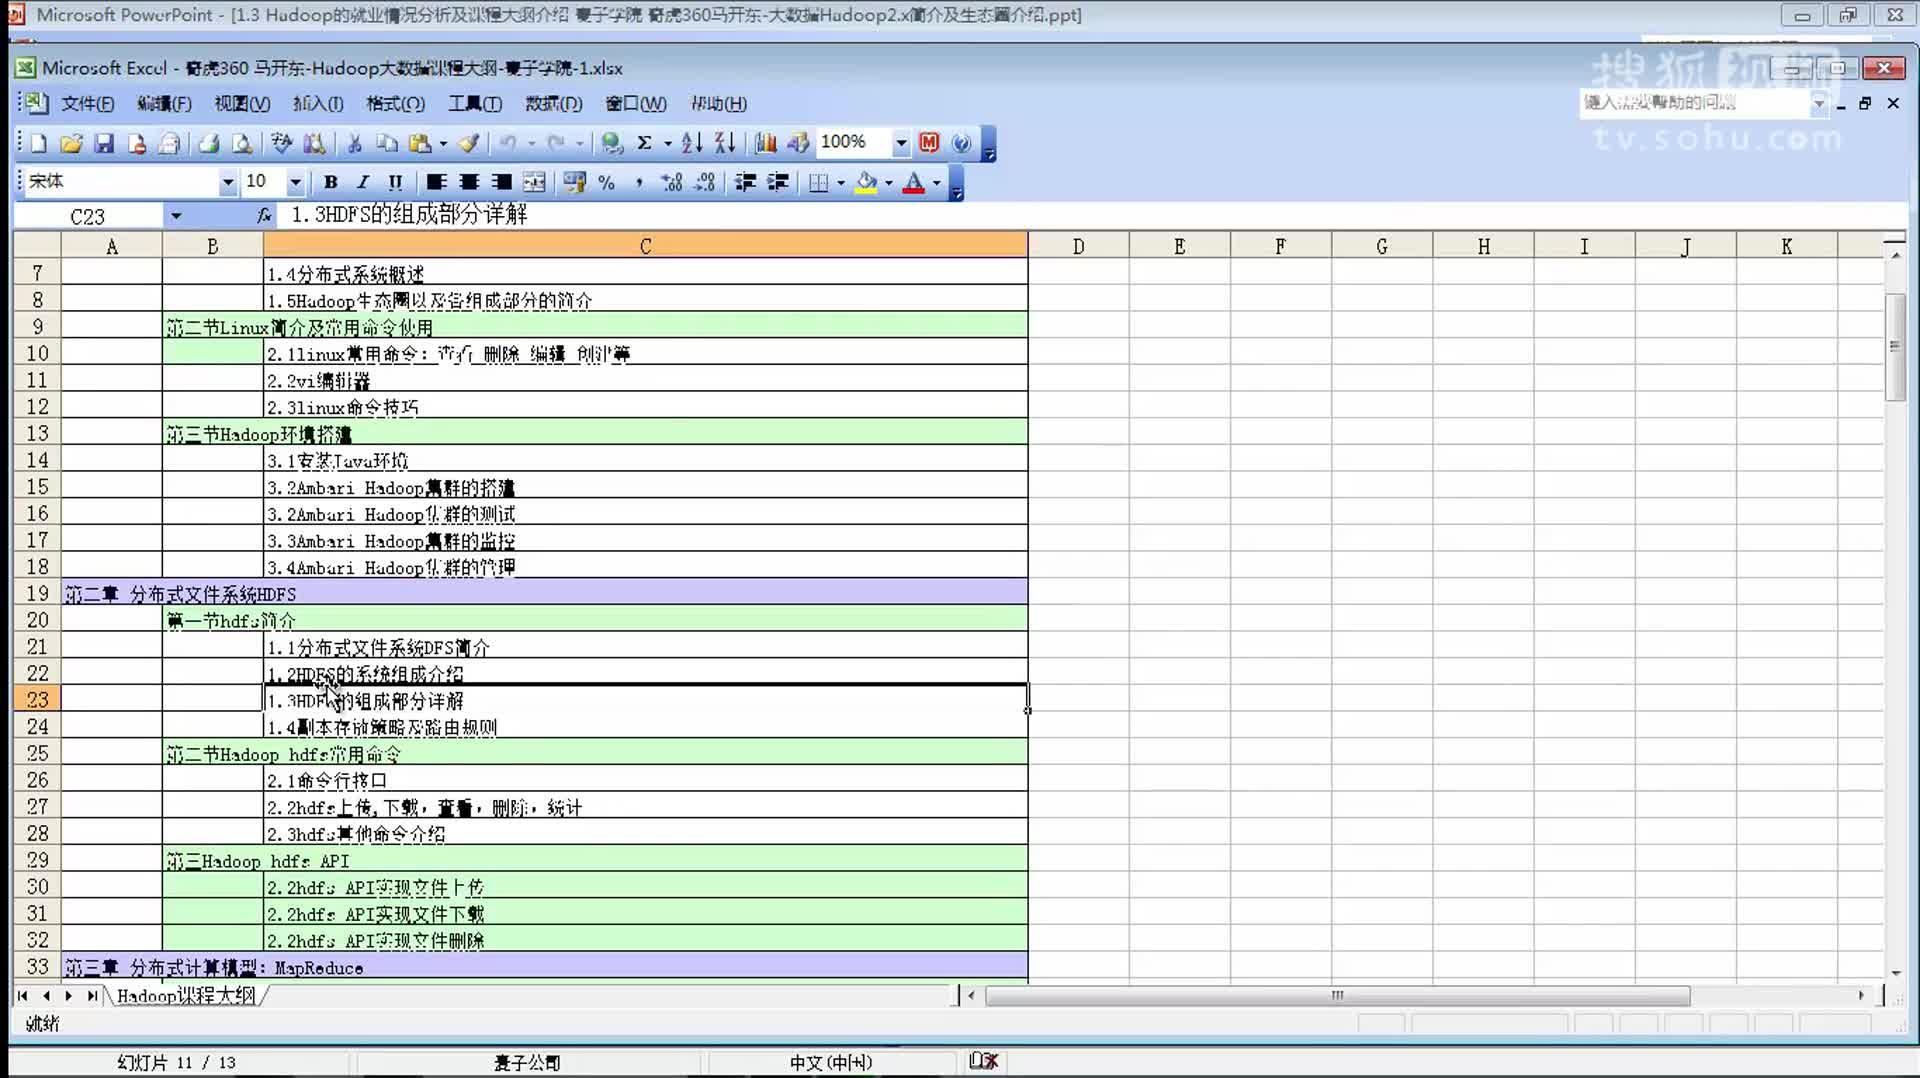Open the font name dropdown showing 宋体
The image size is (1920, 1078).
coord(225,182)
